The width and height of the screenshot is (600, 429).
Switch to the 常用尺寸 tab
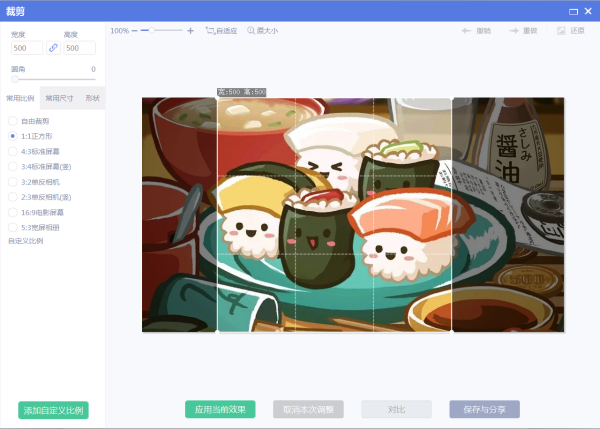tap(59, 98)
